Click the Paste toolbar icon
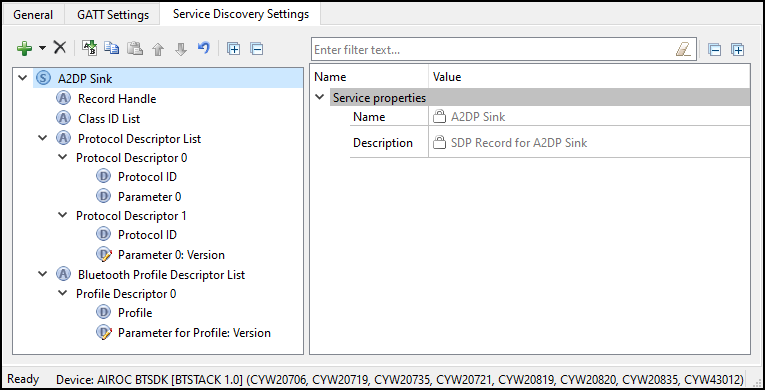The image size is (765, 390). [135, 48]
